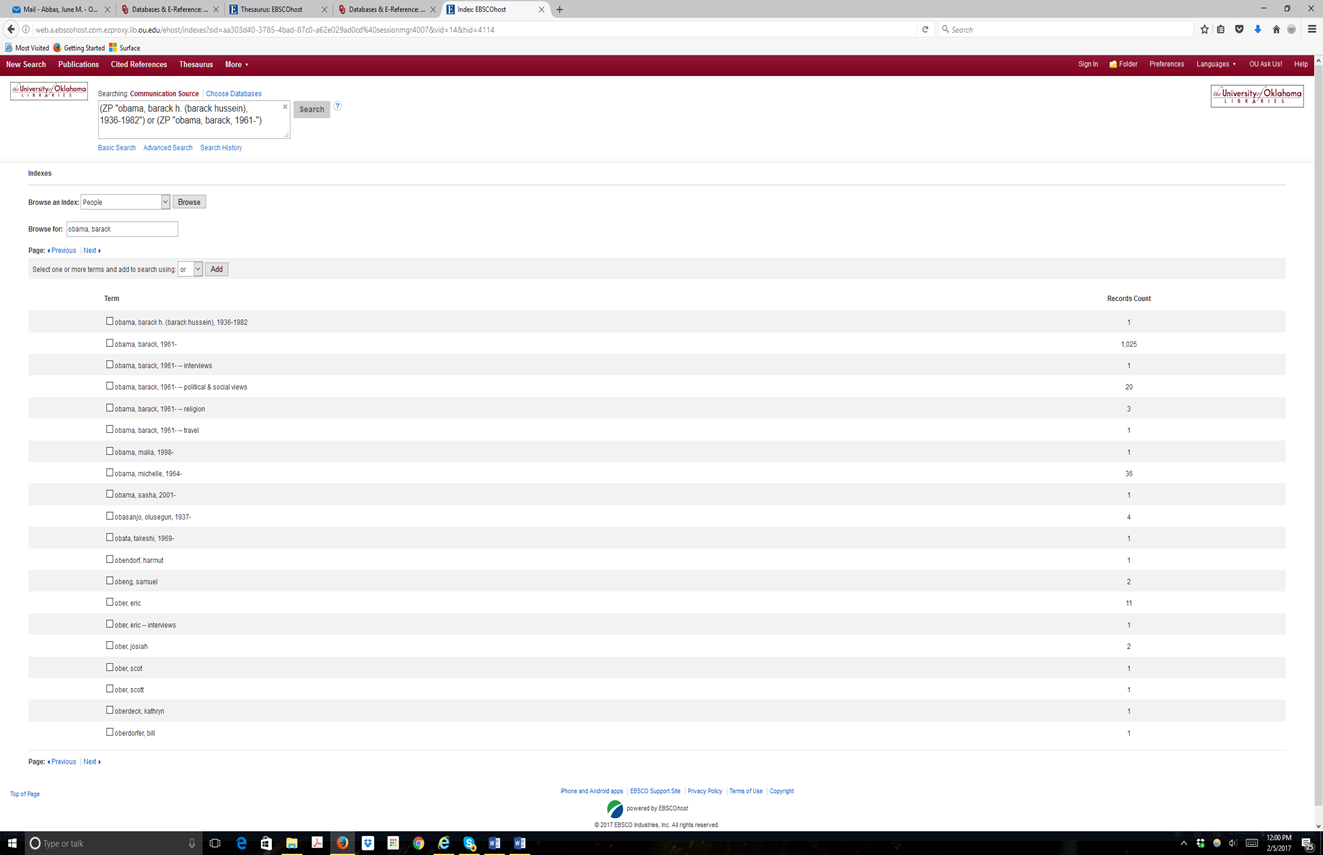Click the 'Browse for' text field

pos(122,229)
